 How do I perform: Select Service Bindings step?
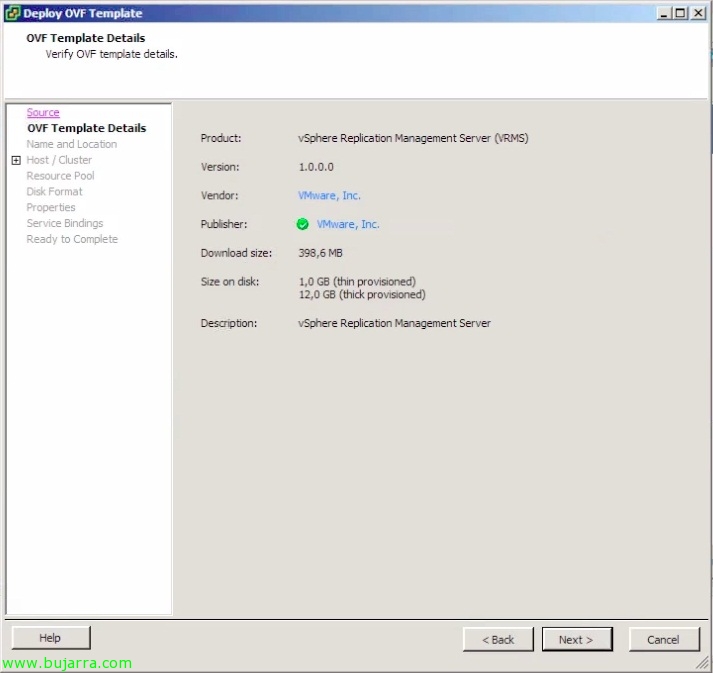[65, 223]
